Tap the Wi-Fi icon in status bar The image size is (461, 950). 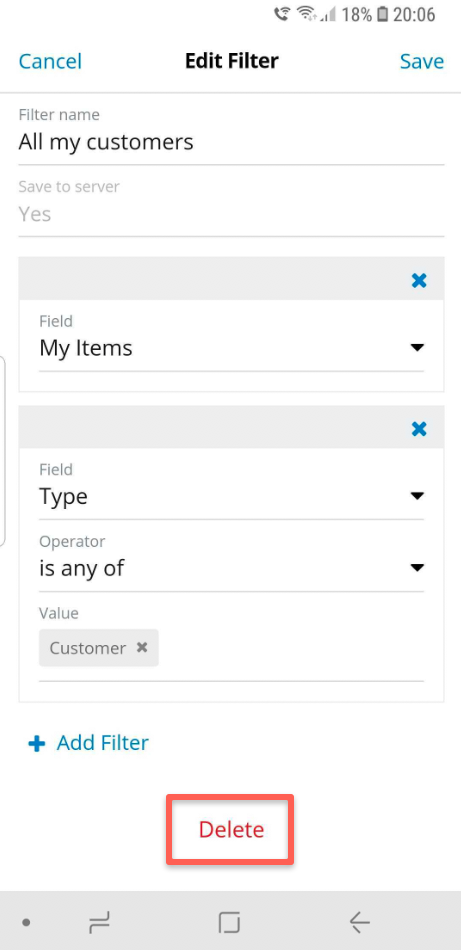coord(306,14)
